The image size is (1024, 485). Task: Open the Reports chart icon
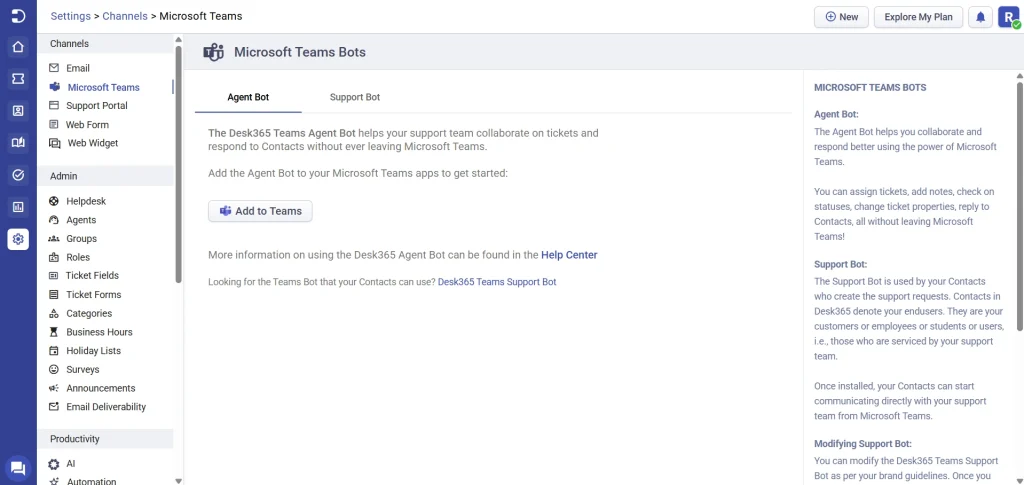click(18, 207)
